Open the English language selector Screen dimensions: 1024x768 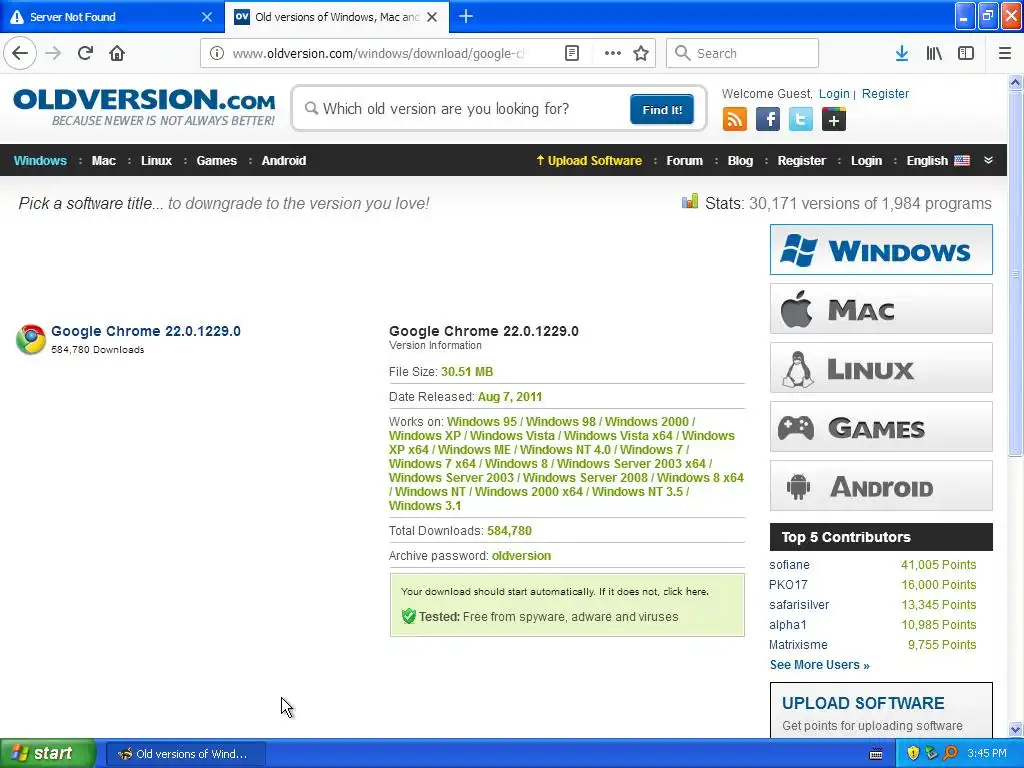(938, 161)
